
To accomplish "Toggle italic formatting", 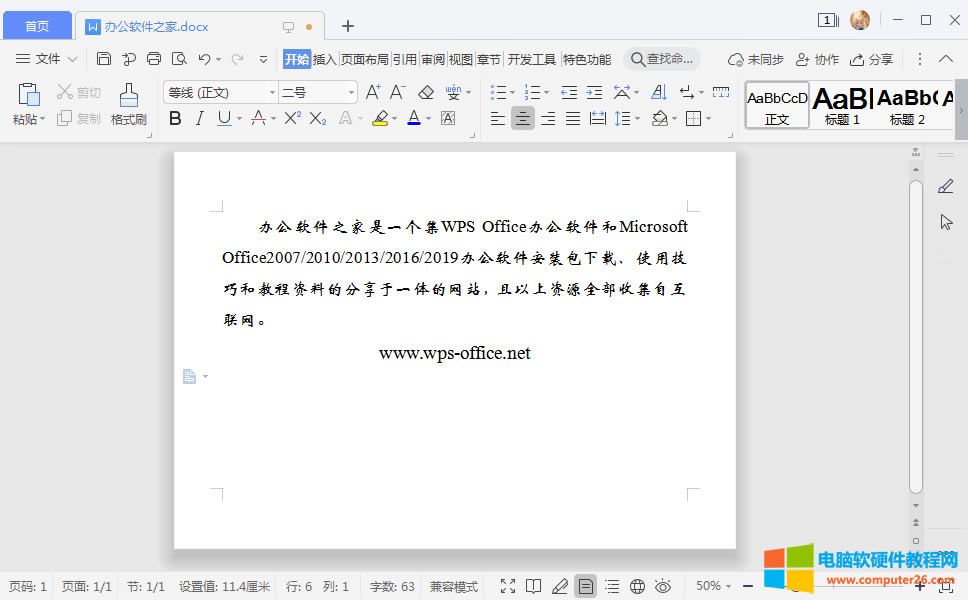I will point(200,118).
